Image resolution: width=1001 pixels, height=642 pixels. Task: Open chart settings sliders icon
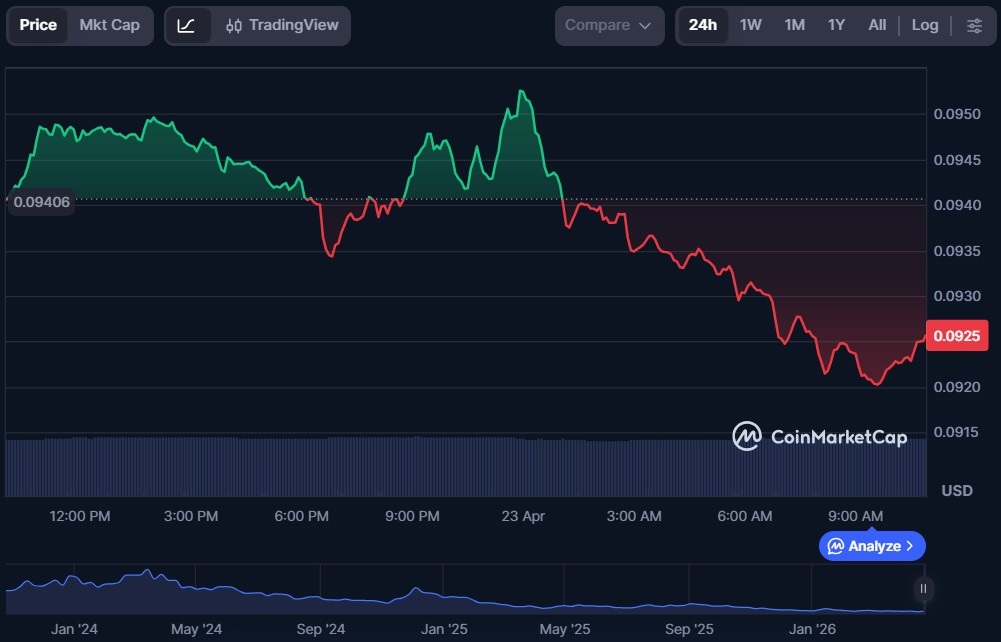pos(974,26)
